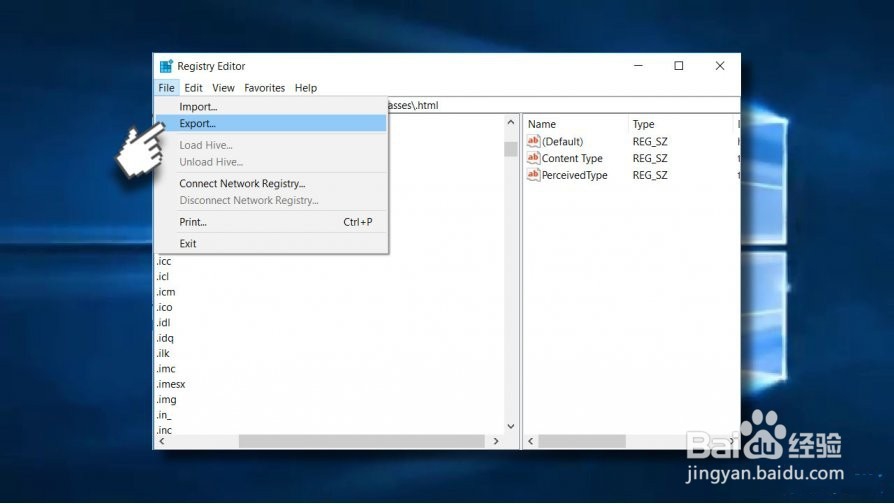Select the .idq key in tree
Viewport: 894px width, 504px height.
165,338
